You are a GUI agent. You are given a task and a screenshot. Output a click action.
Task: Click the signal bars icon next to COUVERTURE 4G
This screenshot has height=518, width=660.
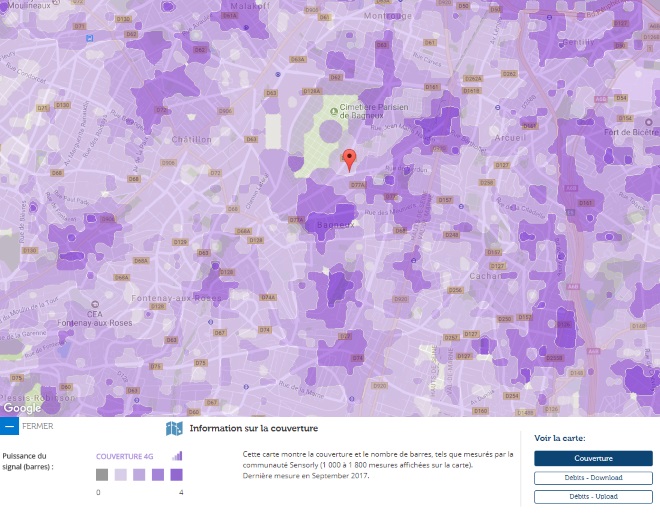click(177, 456)
